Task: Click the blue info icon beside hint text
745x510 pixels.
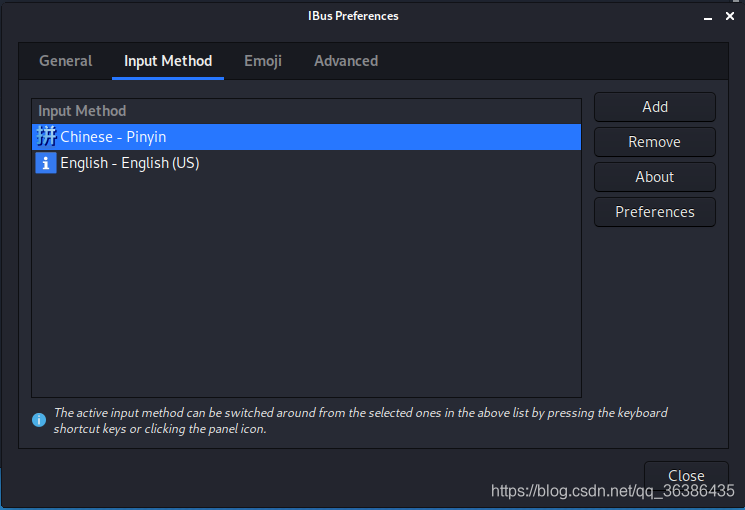Action: [x=39, y=420]
